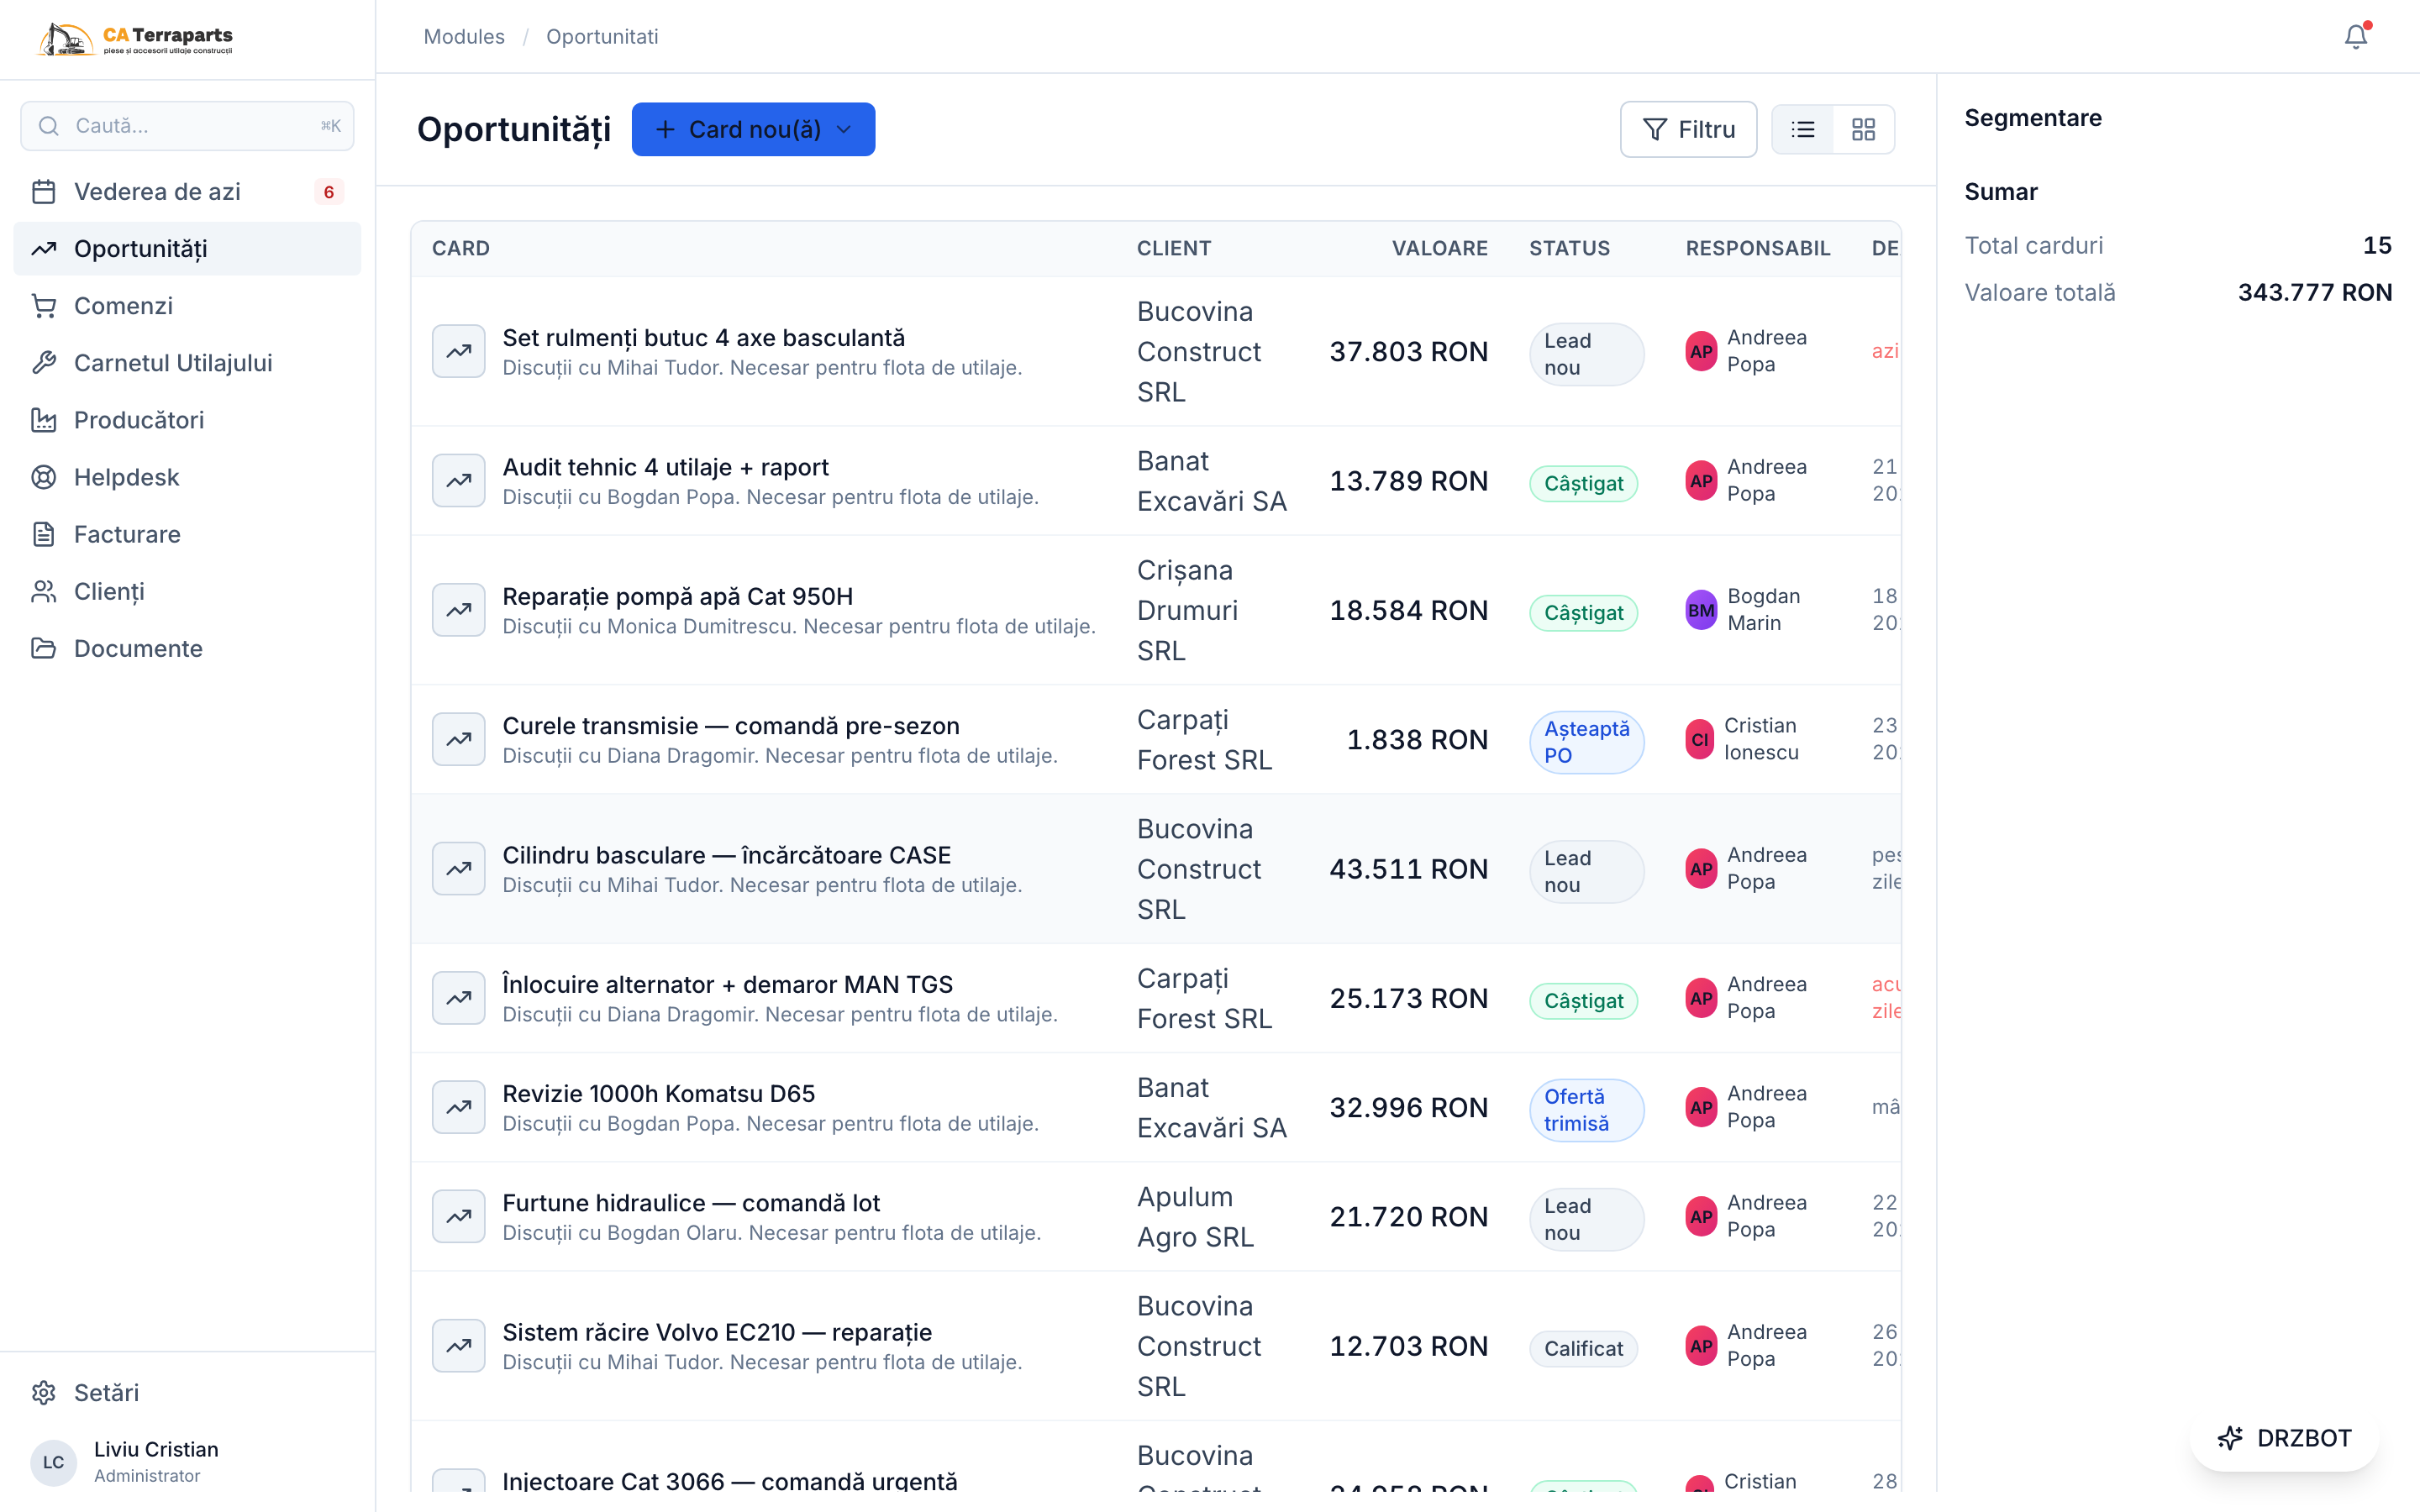This screenshot has width=2420, height=1512.
Task: Click value 43.511 RON
Action: coord(1408,869)
